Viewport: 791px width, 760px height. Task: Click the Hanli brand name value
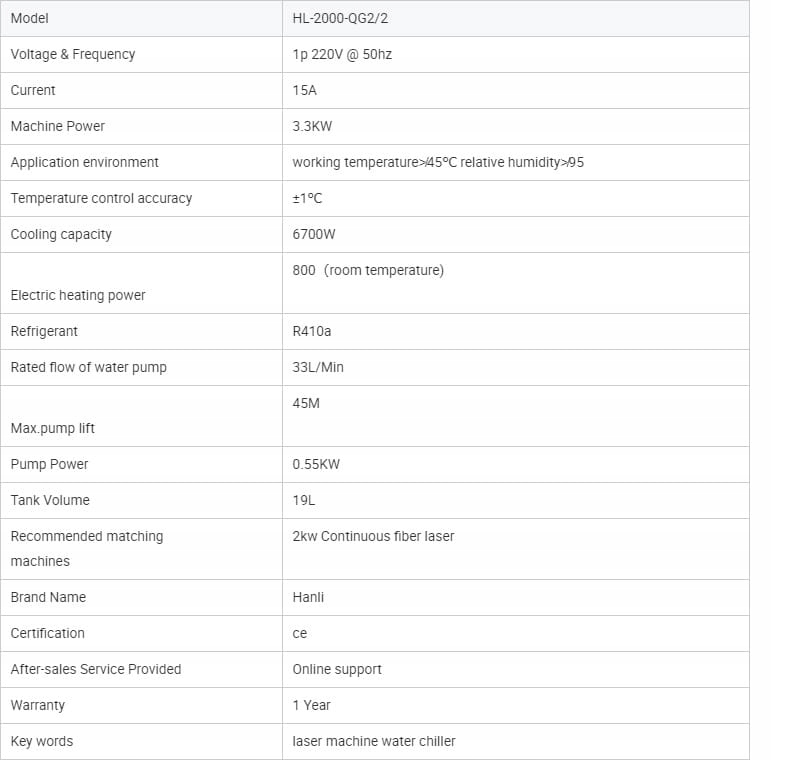coord(308,597)
